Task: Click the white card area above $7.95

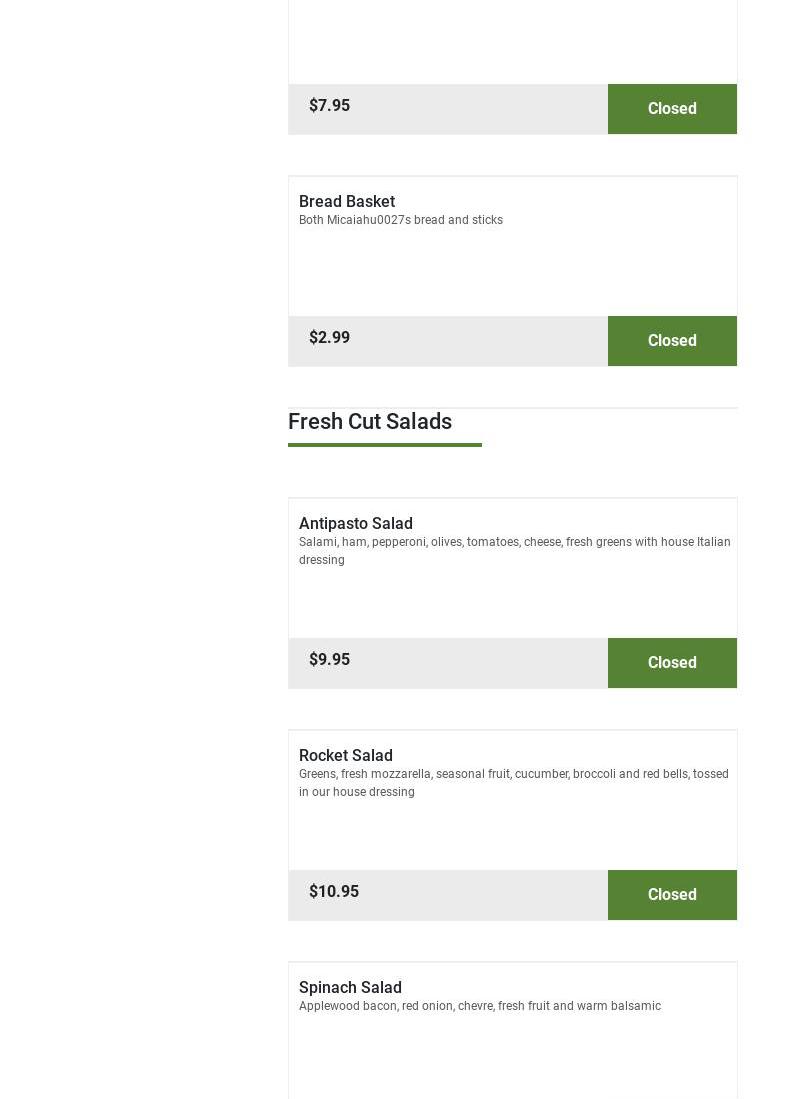Action: tap(512, 40)
